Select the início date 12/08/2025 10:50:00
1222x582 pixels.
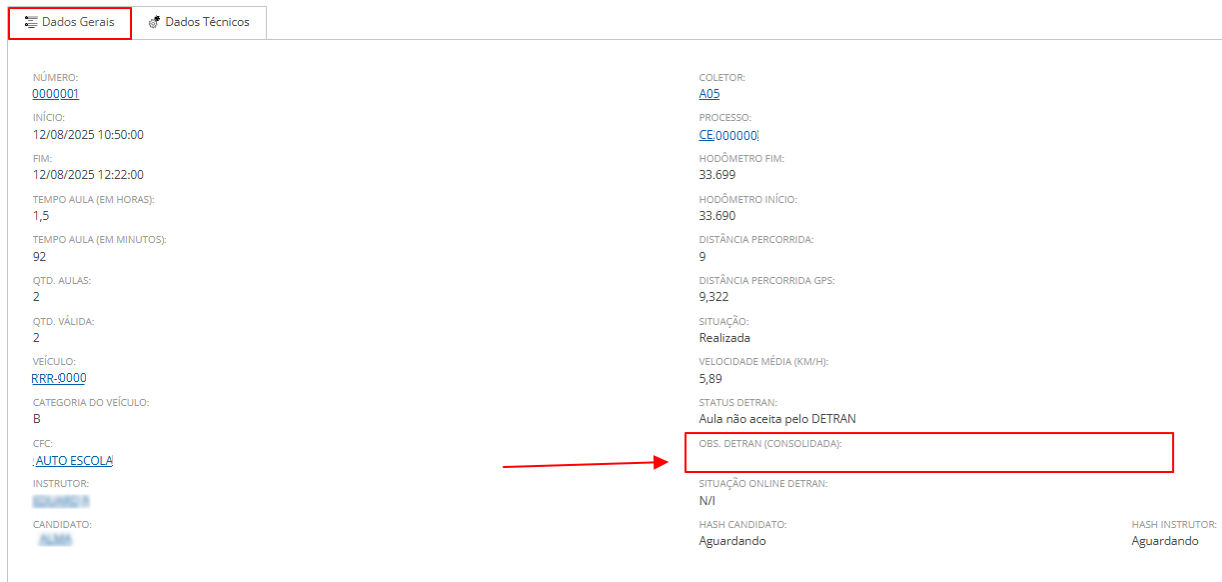pos(88,135)
